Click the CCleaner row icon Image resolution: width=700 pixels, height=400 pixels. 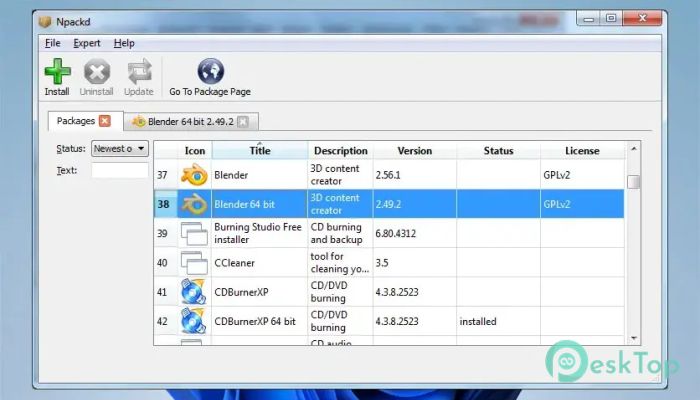(x=194, y=262)
